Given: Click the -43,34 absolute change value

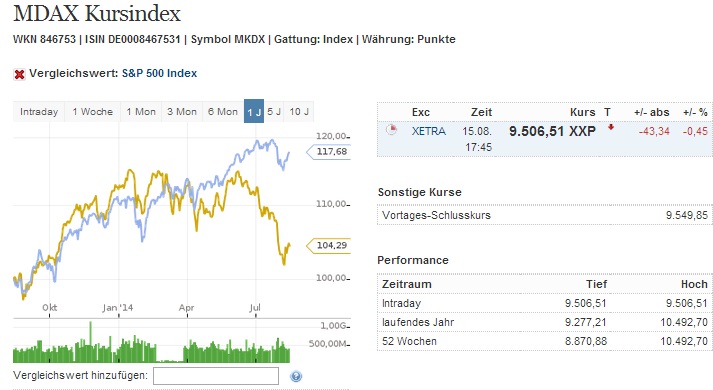Looking at the screenshot, I should 654,131.
